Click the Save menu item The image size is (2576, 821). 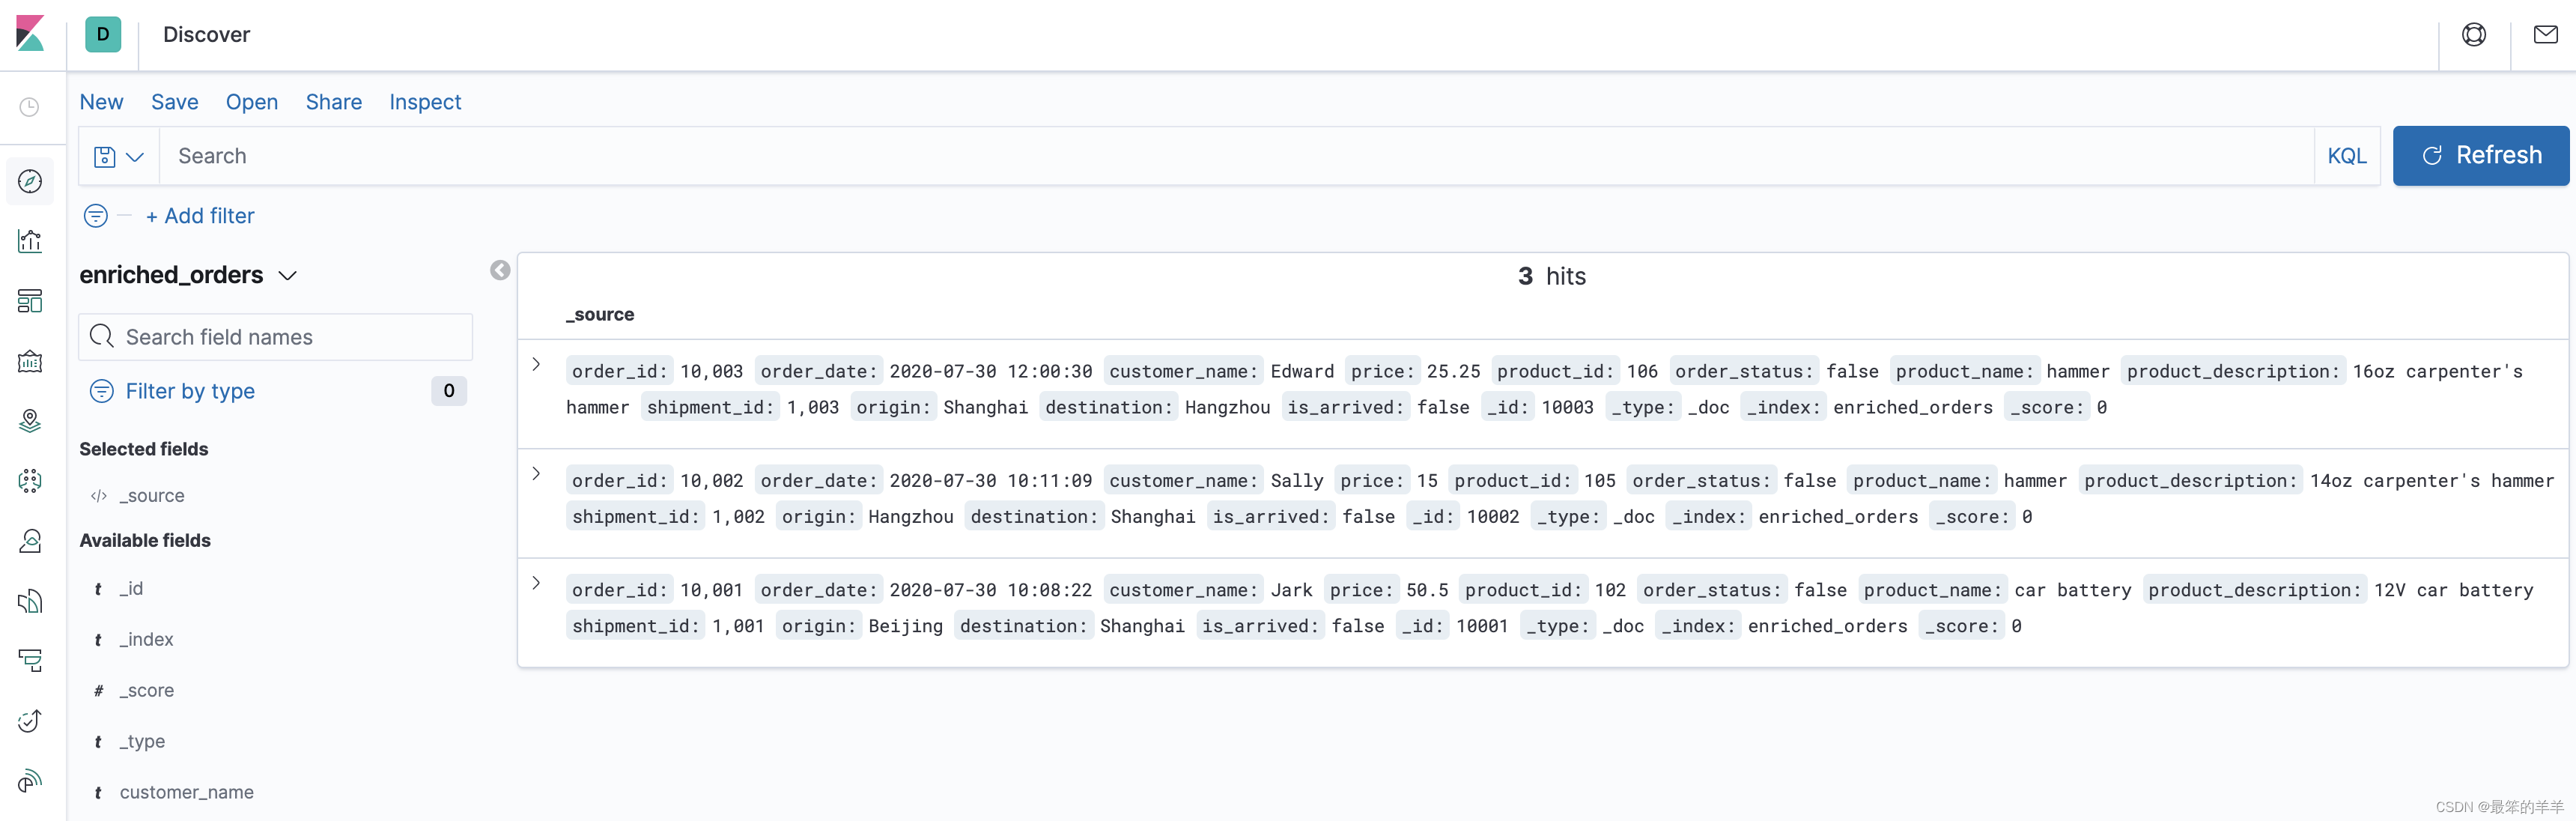tap(174, 102)
